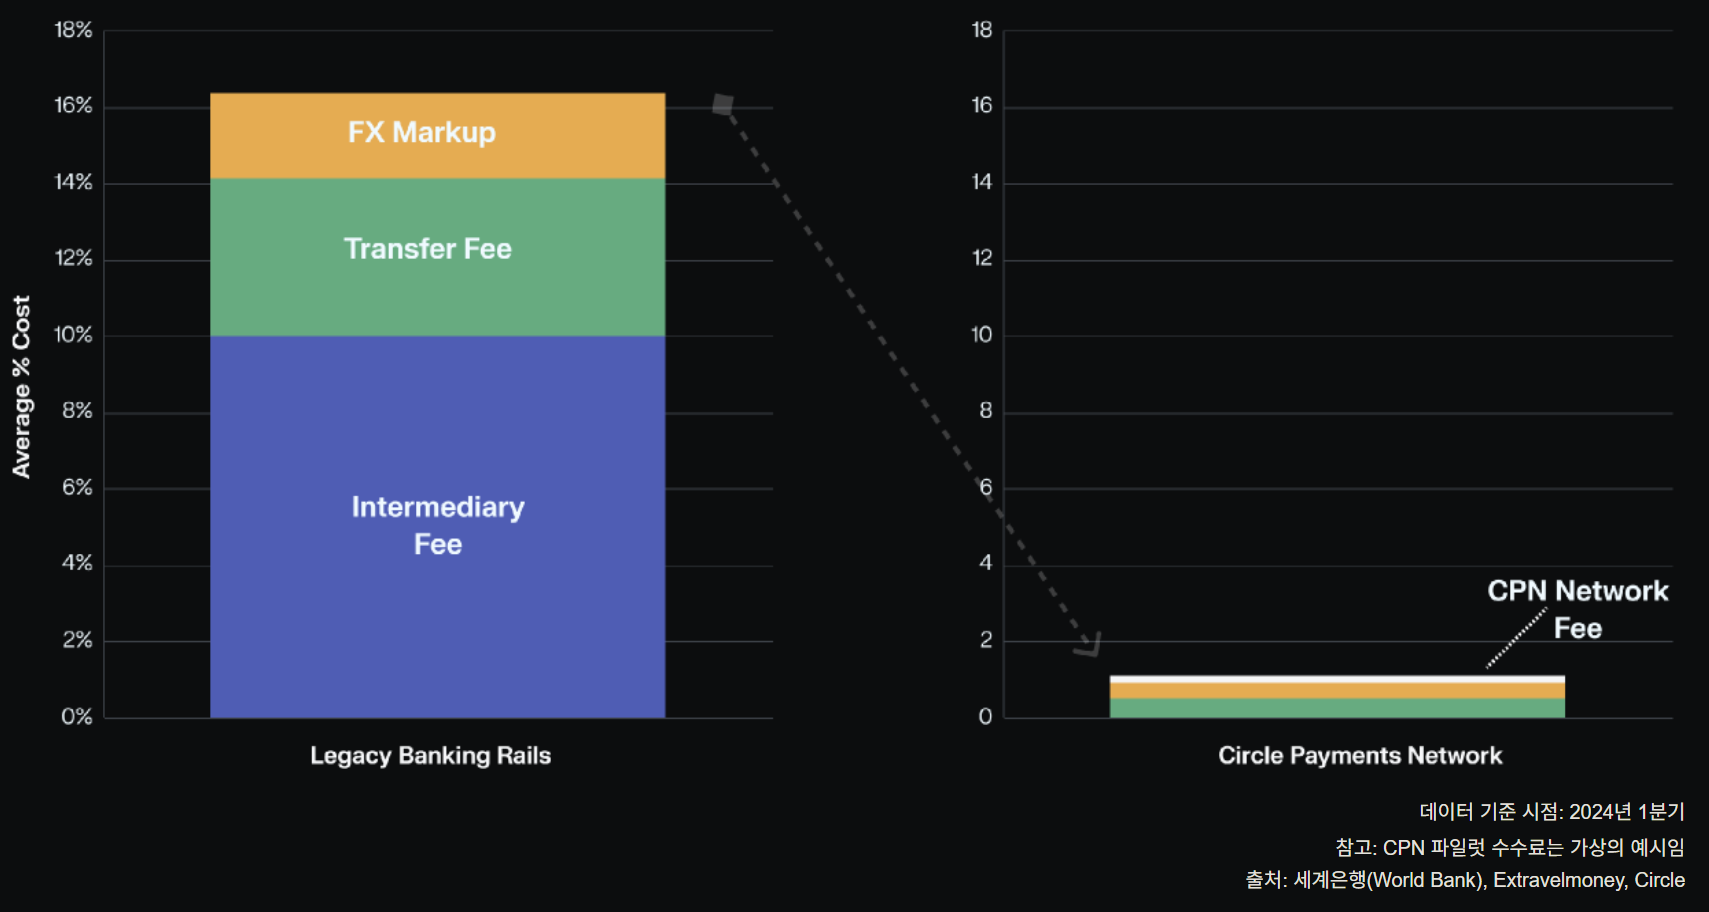1709x912 pixels.
Task: Click the Transfer Fee bar segment
Action: [x=437, y=257]
